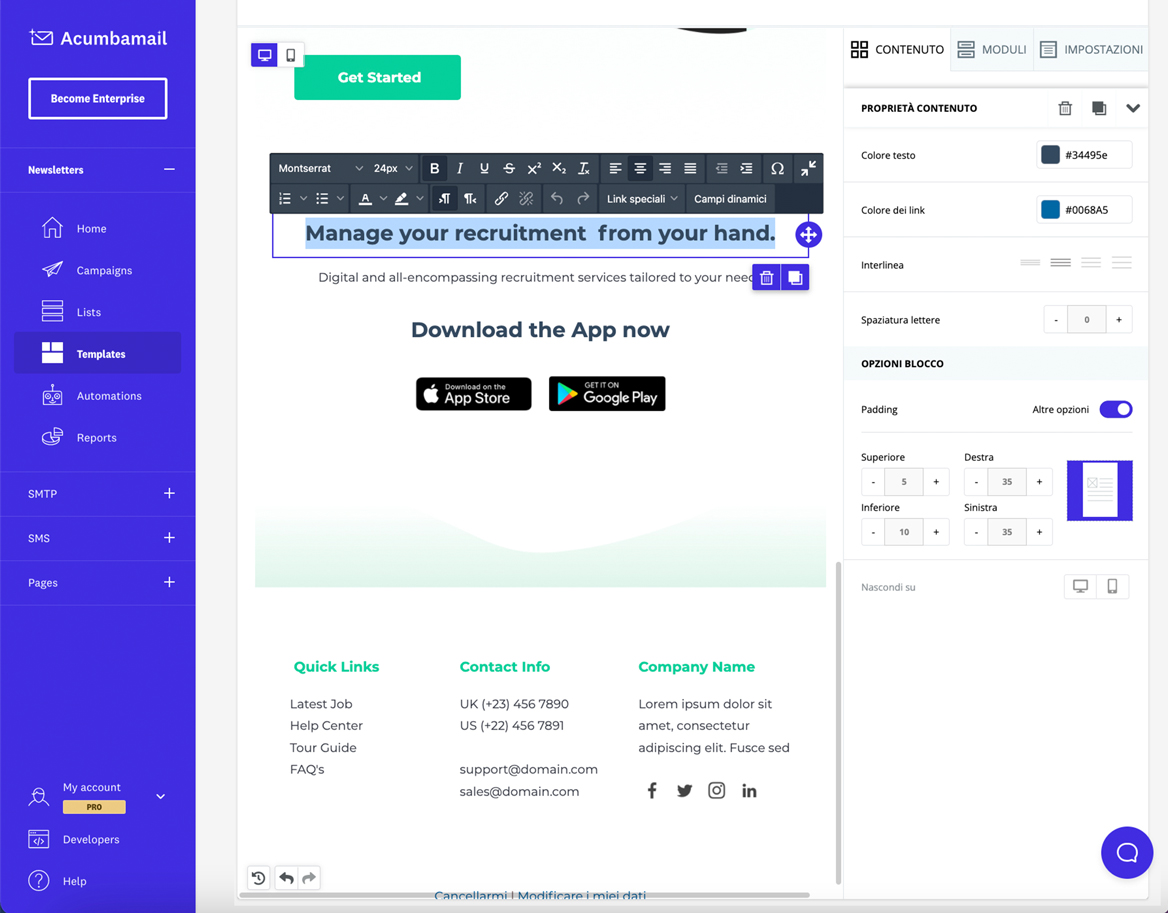Select the Bold formatting icon
Screen dimensions: 1168x913
[x=435, y=168]
